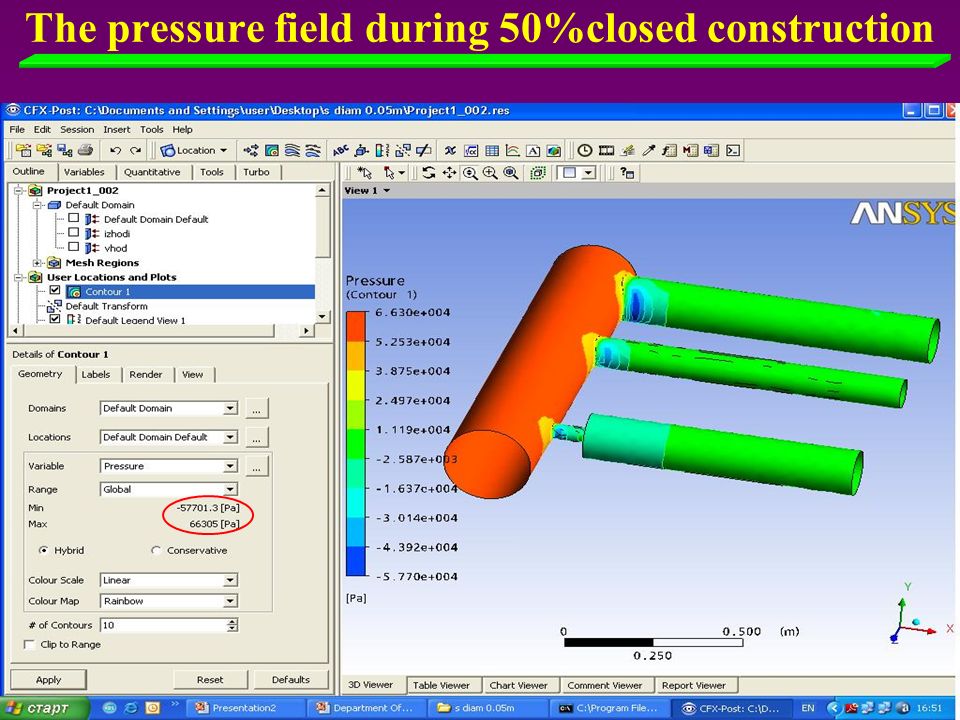Click the Instance Transform icon

[x=403, y=150]
